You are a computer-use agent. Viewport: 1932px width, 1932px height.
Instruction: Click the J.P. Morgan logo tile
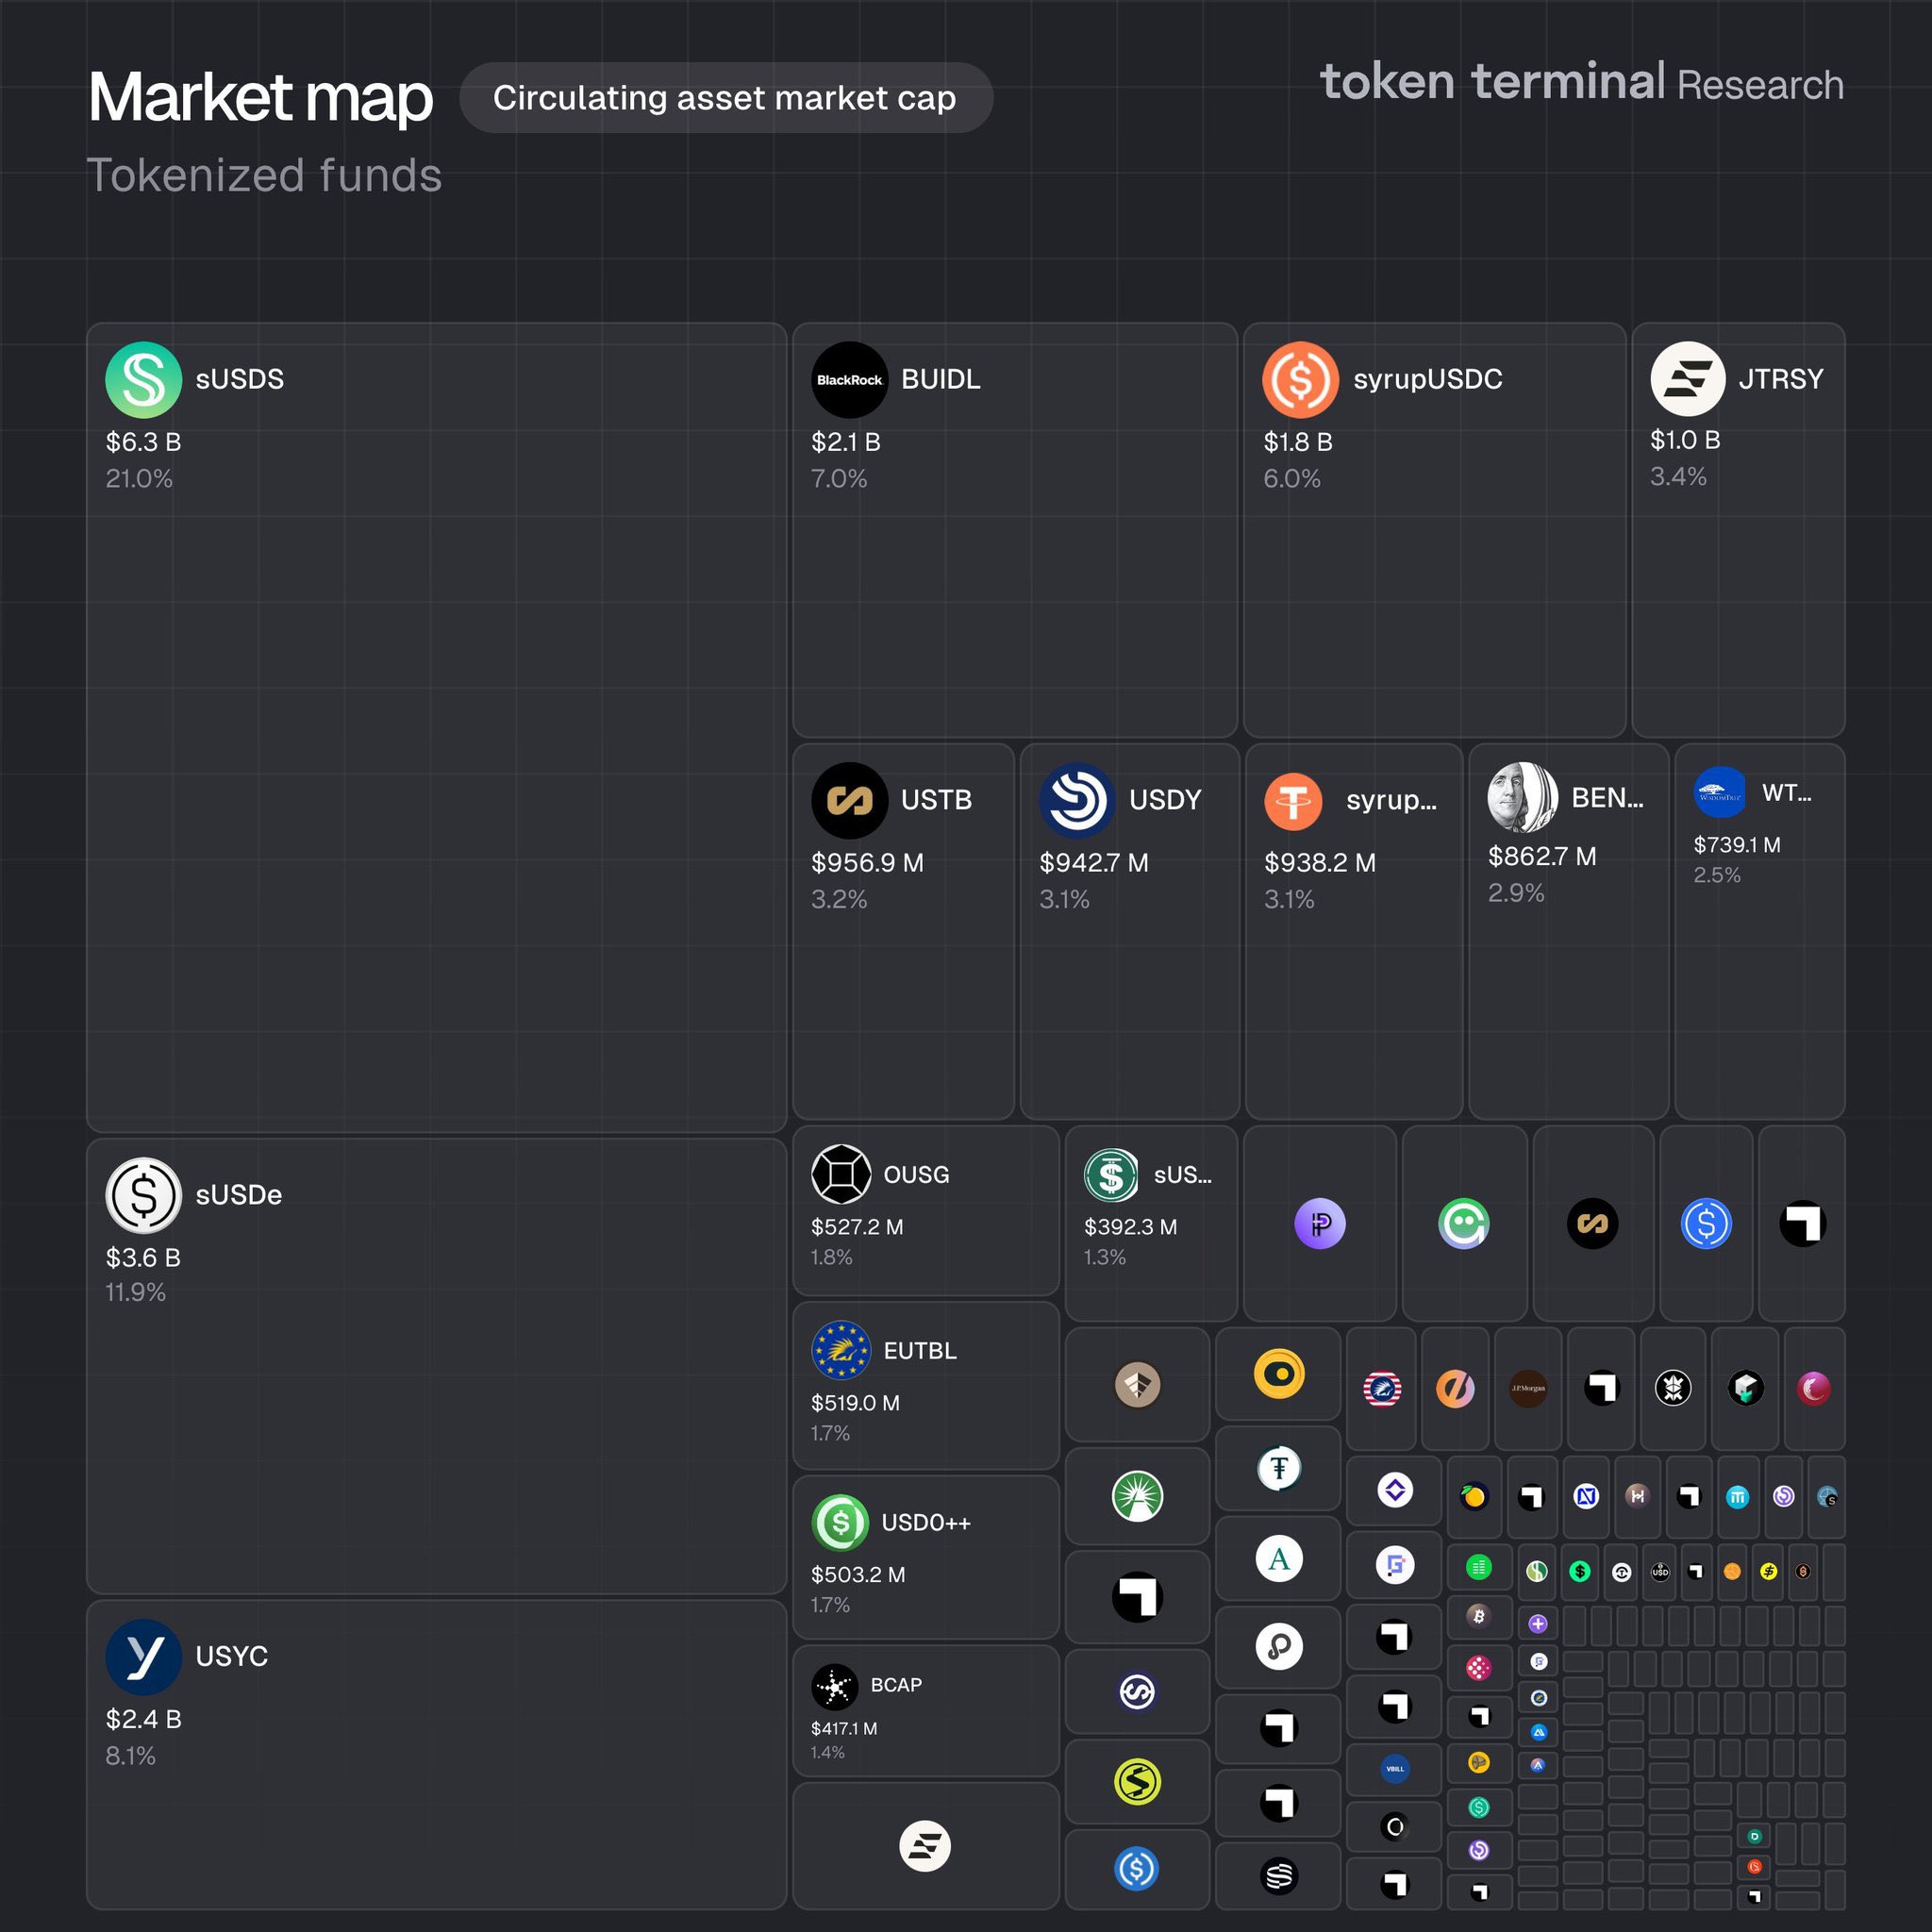click(1527, 1388)
